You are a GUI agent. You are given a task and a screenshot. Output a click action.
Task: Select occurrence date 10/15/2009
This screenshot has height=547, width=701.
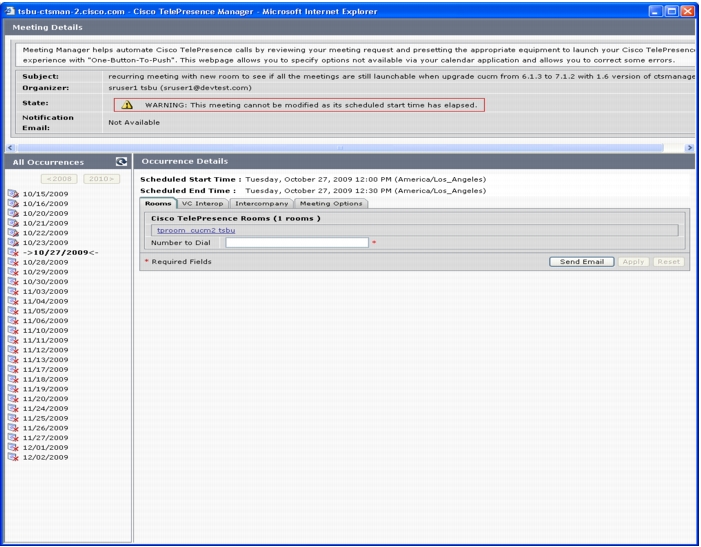(x=46, y=194)
